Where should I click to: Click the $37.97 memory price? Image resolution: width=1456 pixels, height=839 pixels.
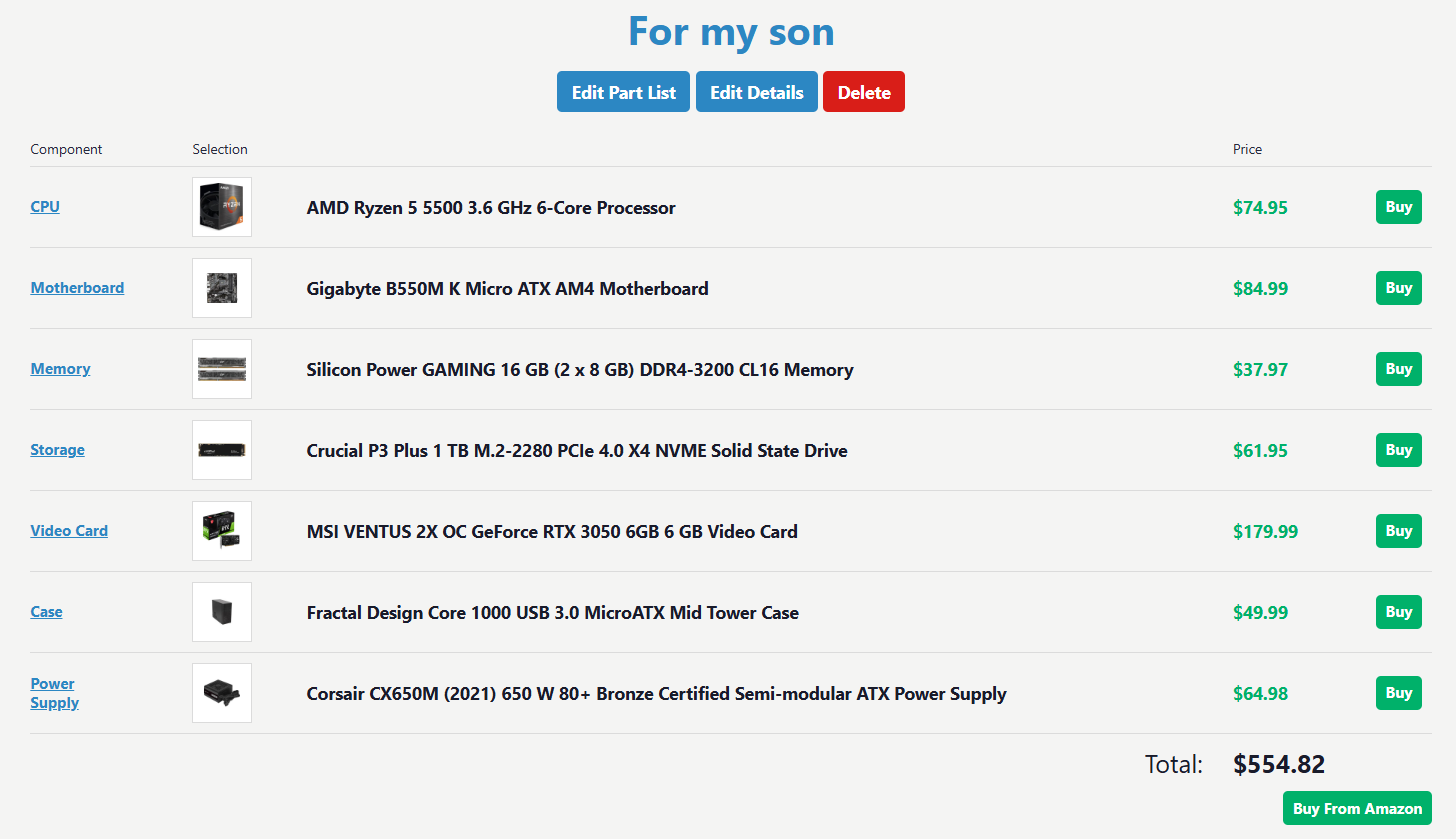click(x=1260, y=370)
